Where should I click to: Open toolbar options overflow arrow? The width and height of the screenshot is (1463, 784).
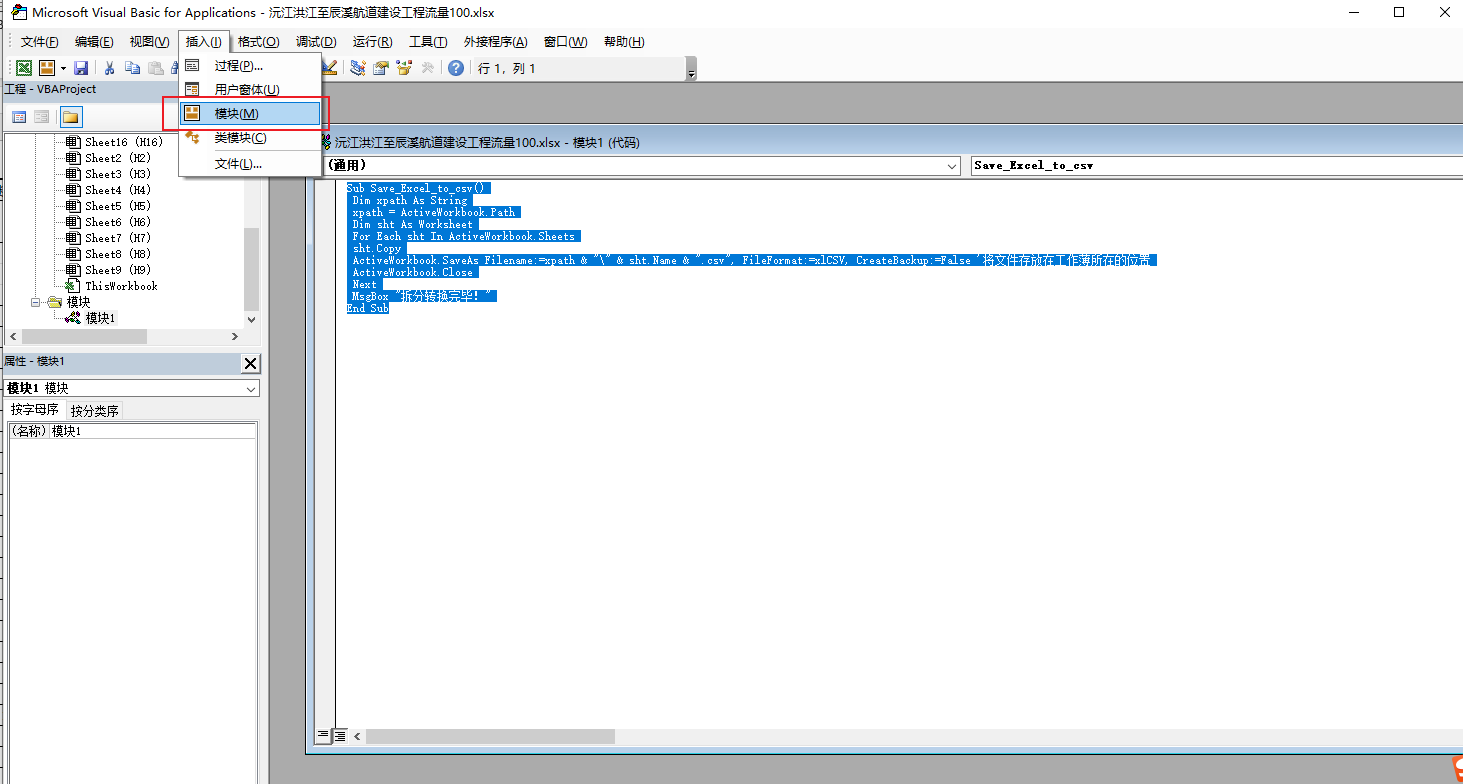(691, 70)
